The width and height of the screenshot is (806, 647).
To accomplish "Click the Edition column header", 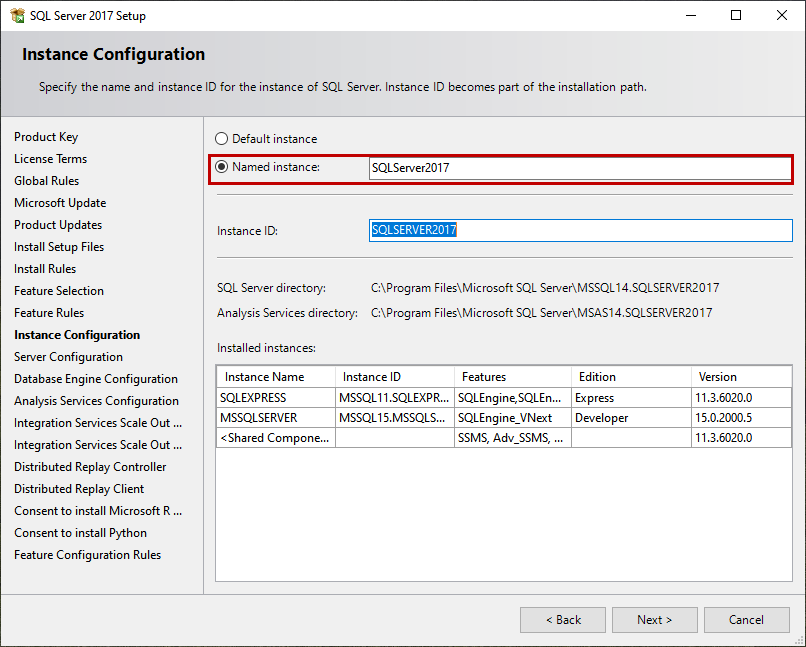I will click(630, 377).
